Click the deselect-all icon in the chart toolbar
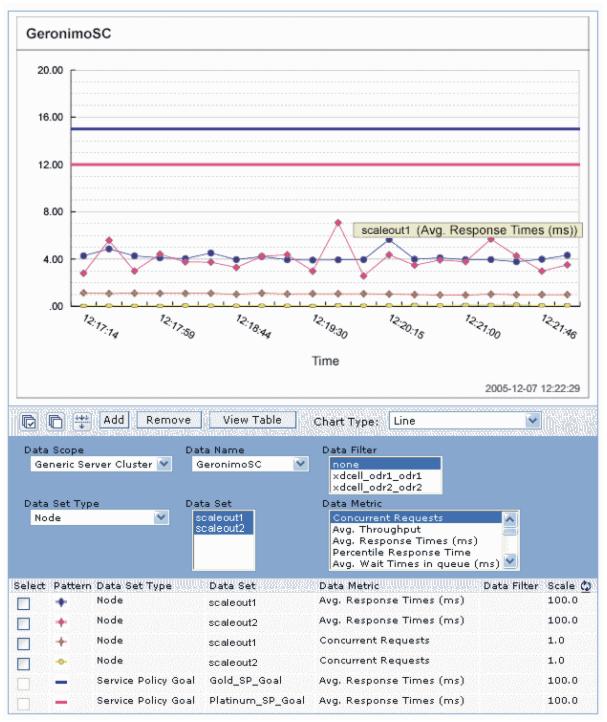Screen dimensions: 607x722 click(55, 421)
